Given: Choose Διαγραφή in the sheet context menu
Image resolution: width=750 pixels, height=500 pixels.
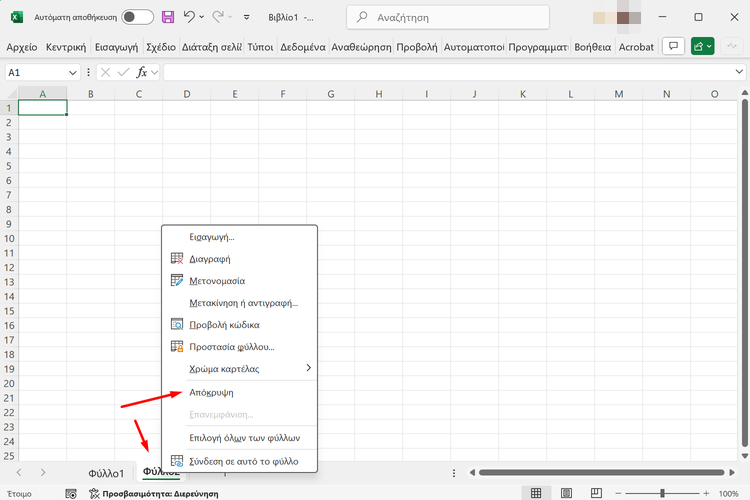Looking at the screenshot, I should 239,259.
